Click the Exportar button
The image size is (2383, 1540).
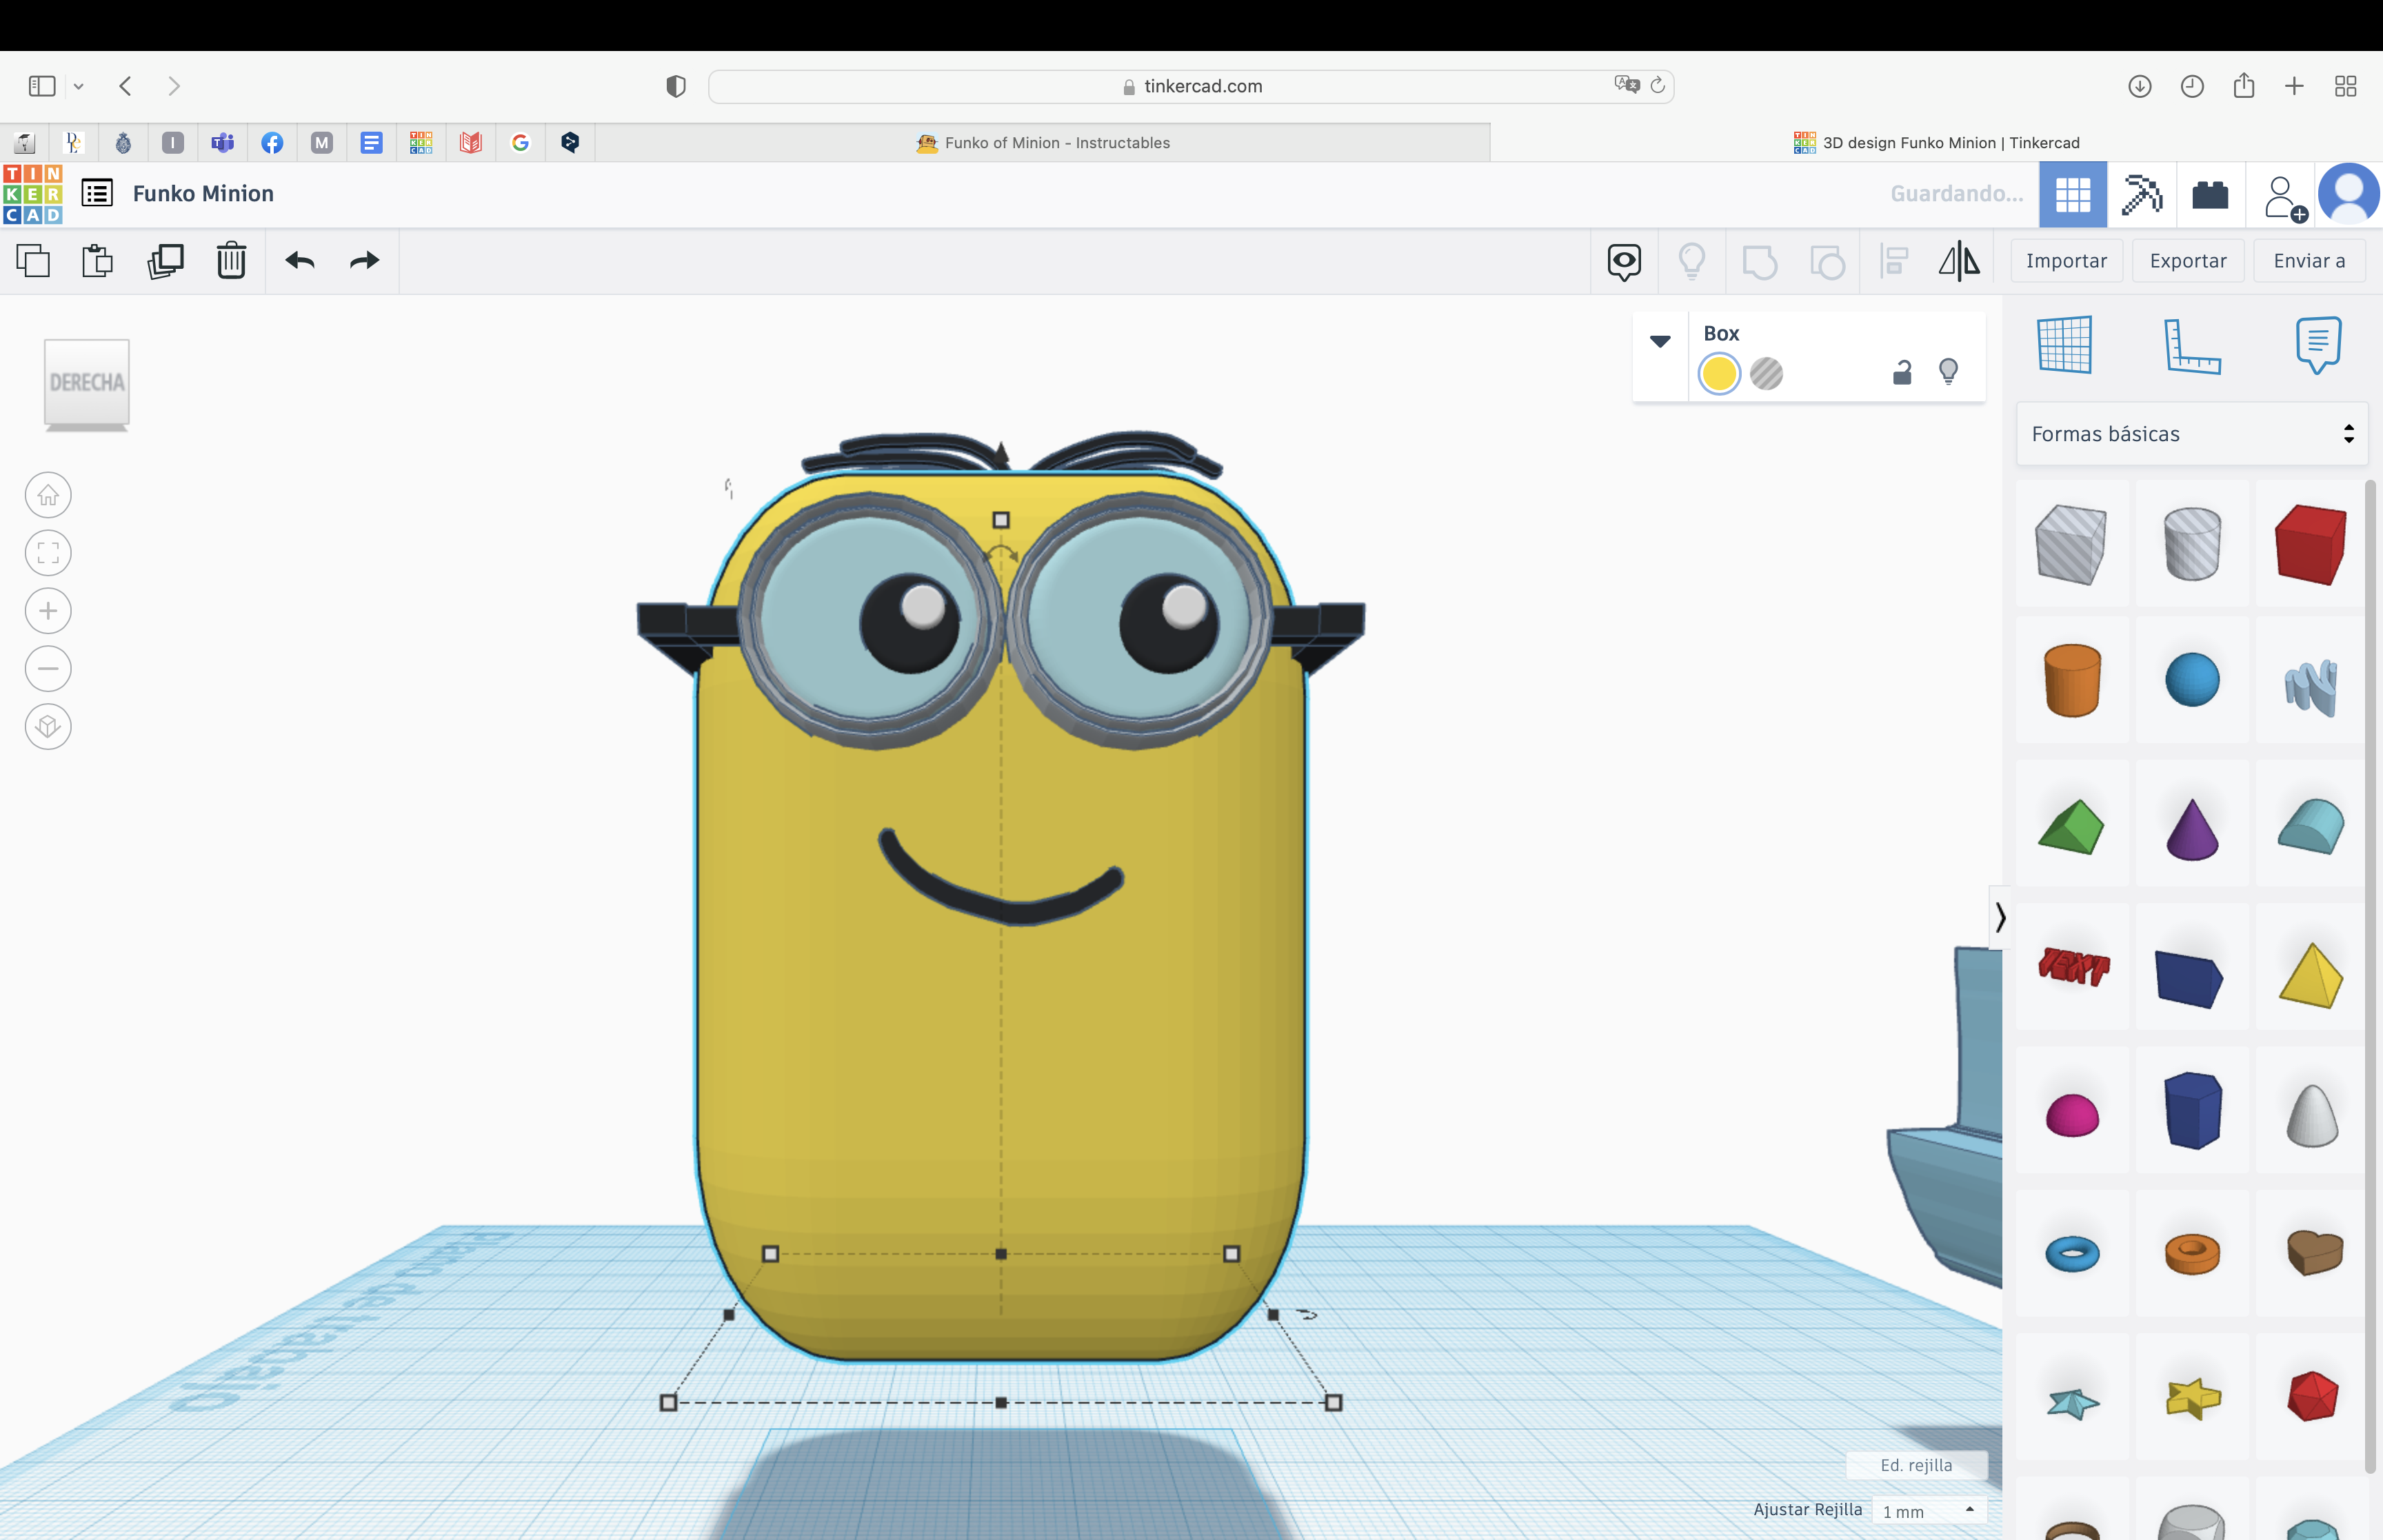pos(2188,261)
